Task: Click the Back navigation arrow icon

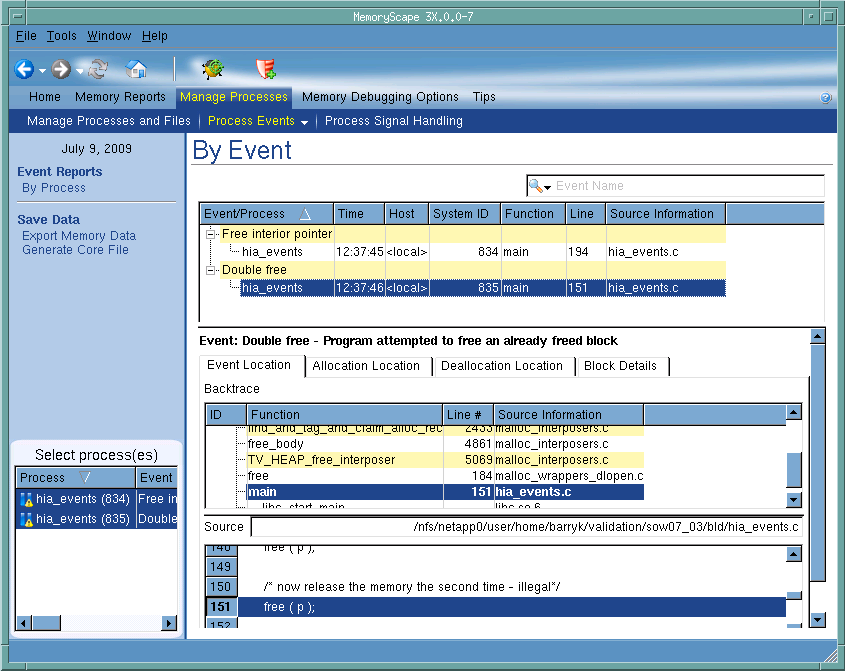Action: (24, 69)
